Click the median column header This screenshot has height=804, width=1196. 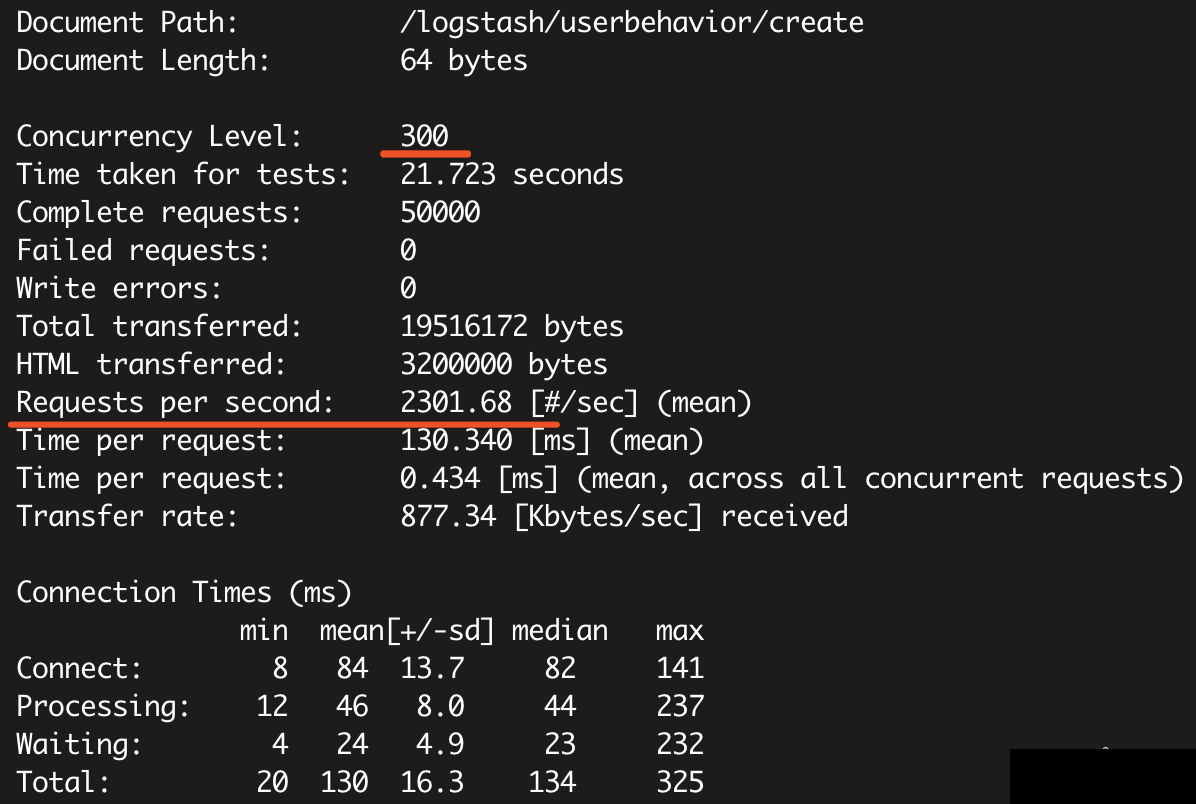pos(560,631)
